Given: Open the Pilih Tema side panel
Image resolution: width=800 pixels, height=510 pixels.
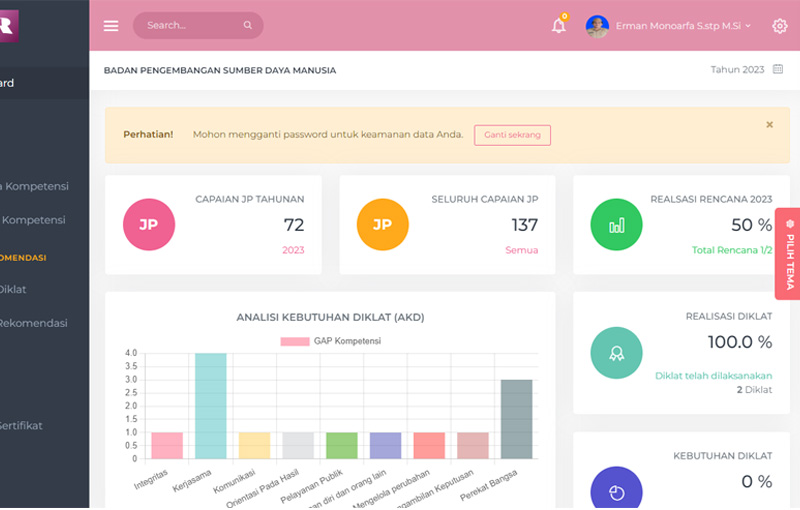Looking at the screenshot, I should (x=788, y=254).
